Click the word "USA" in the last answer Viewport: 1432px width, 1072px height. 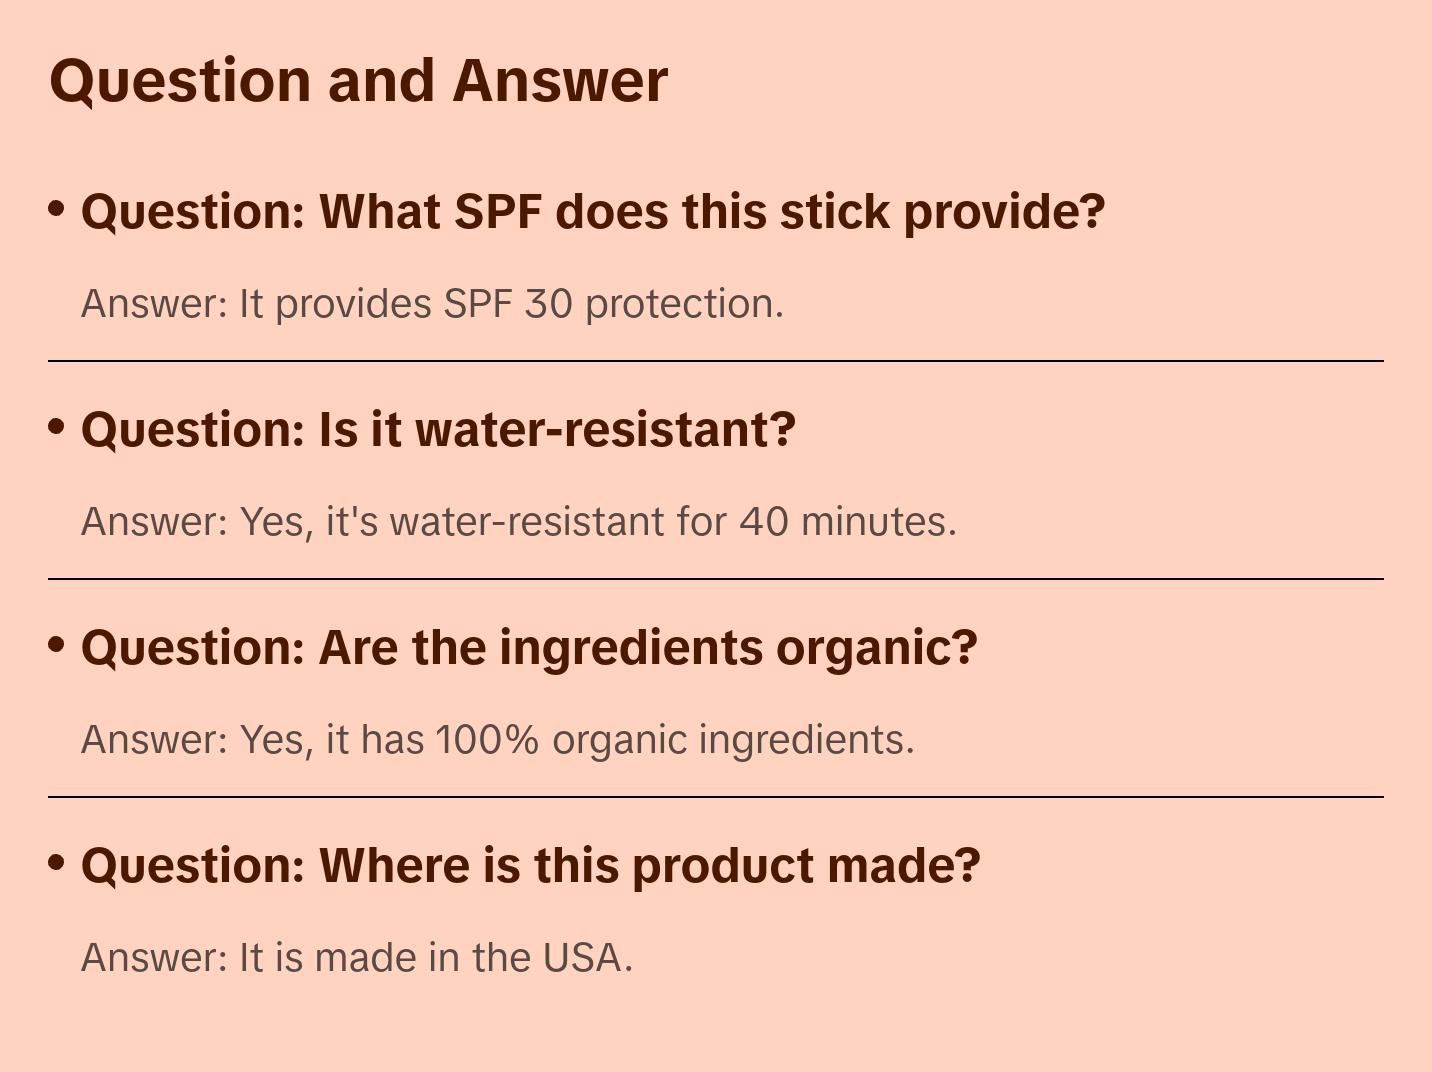click(583, 958)
